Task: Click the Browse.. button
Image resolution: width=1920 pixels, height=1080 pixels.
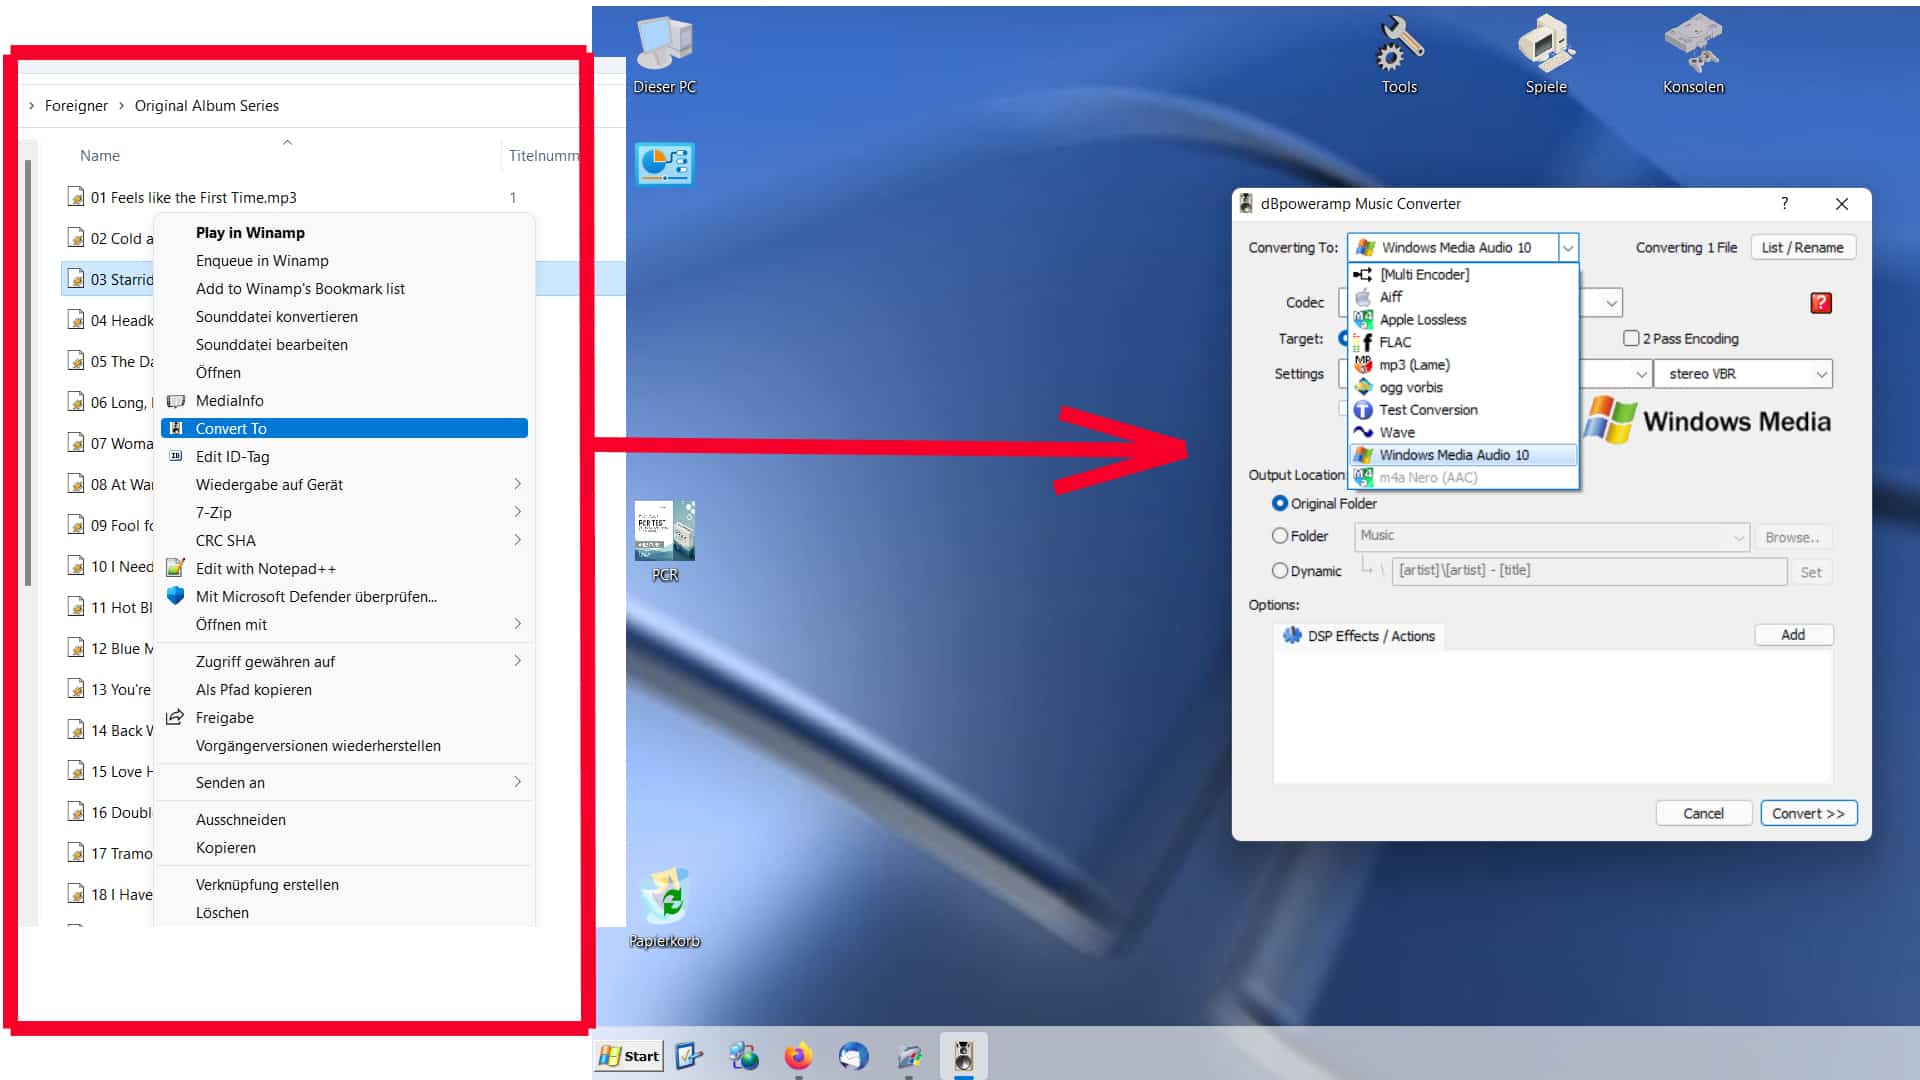Action: pos(1792,537)
